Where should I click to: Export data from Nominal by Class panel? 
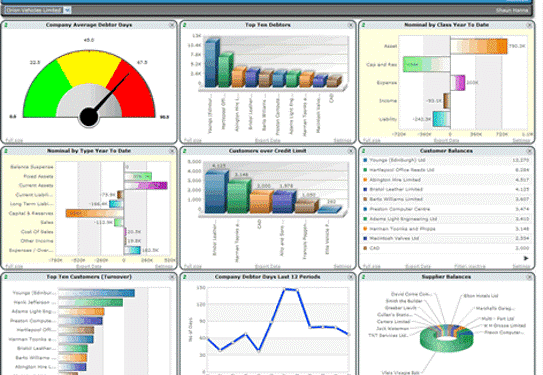coord(446,140)
